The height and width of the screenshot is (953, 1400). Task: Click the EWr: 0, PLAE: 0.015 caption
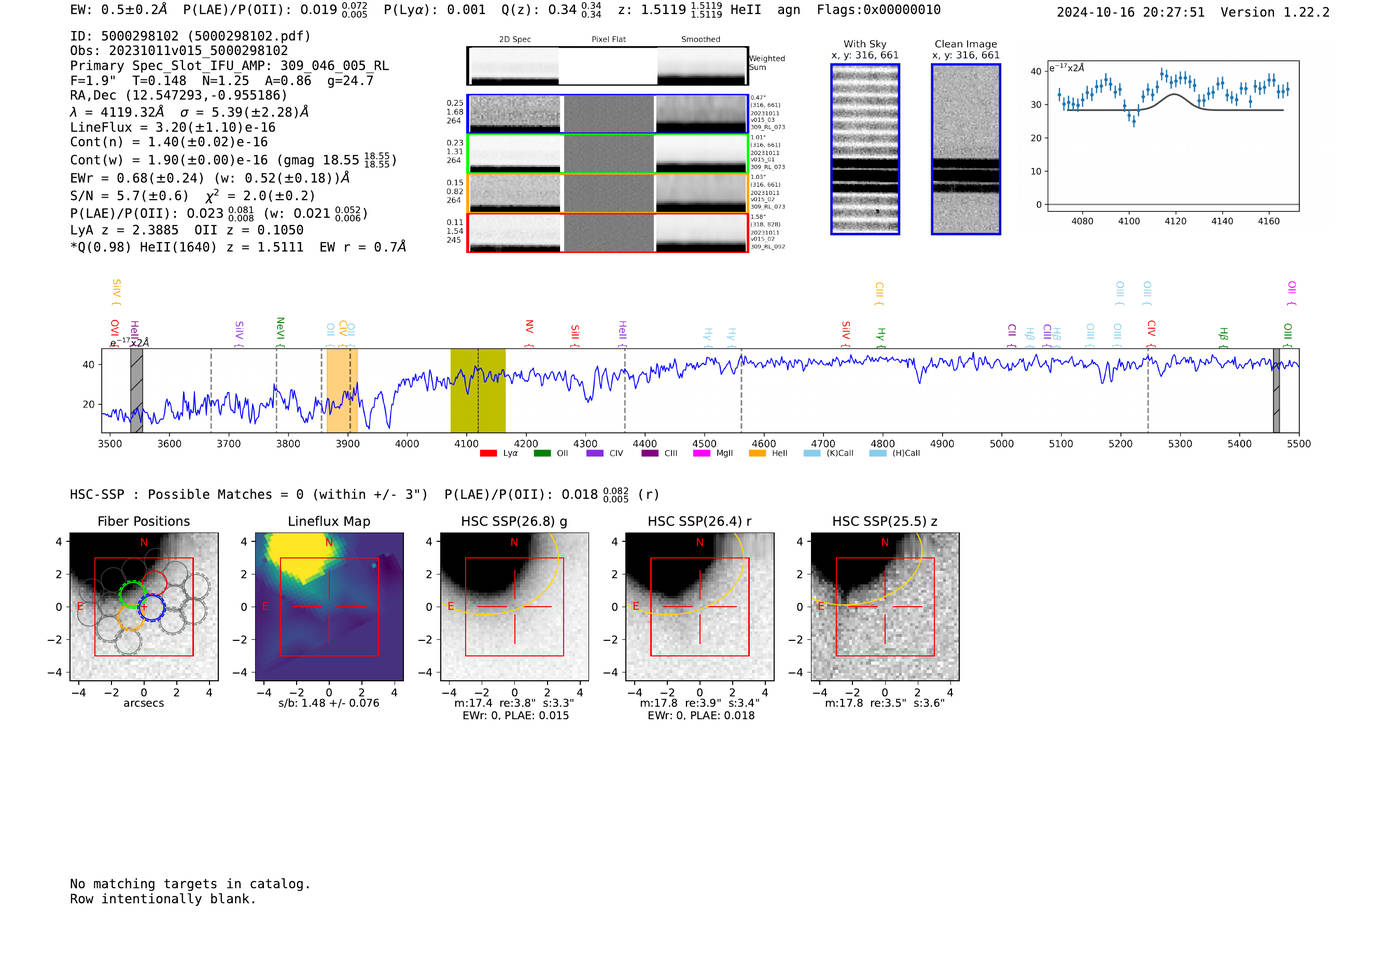pos(515,716)
